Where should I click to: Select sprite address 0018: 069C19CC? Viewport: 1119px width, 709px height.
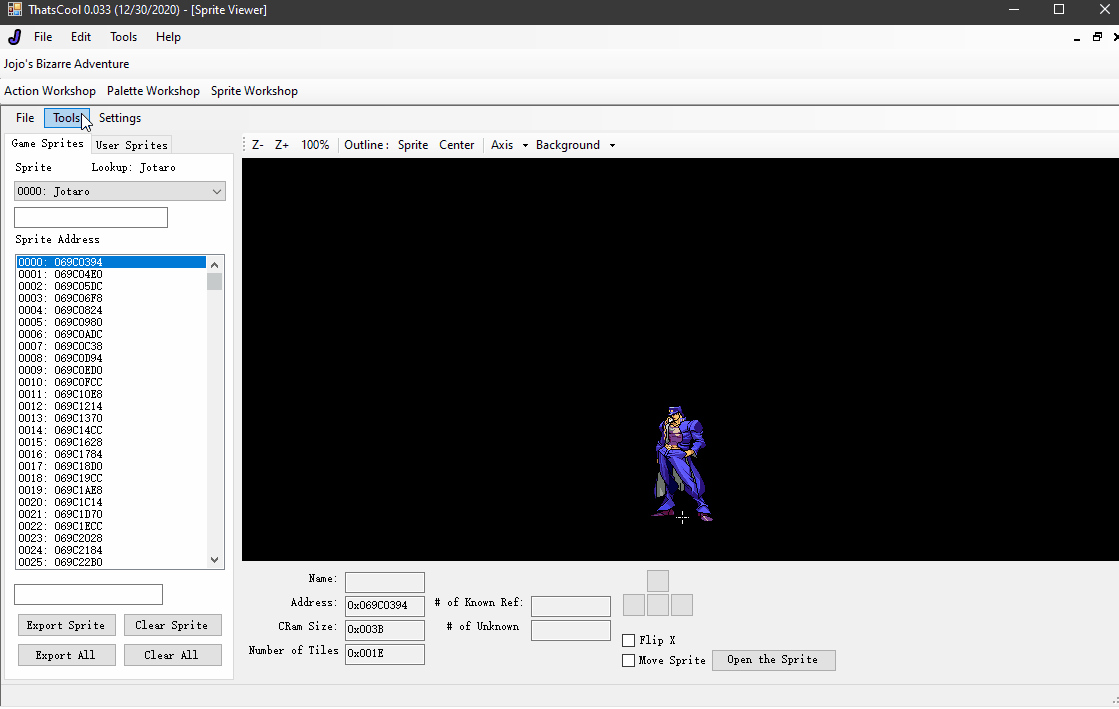[x=111, y=478]
